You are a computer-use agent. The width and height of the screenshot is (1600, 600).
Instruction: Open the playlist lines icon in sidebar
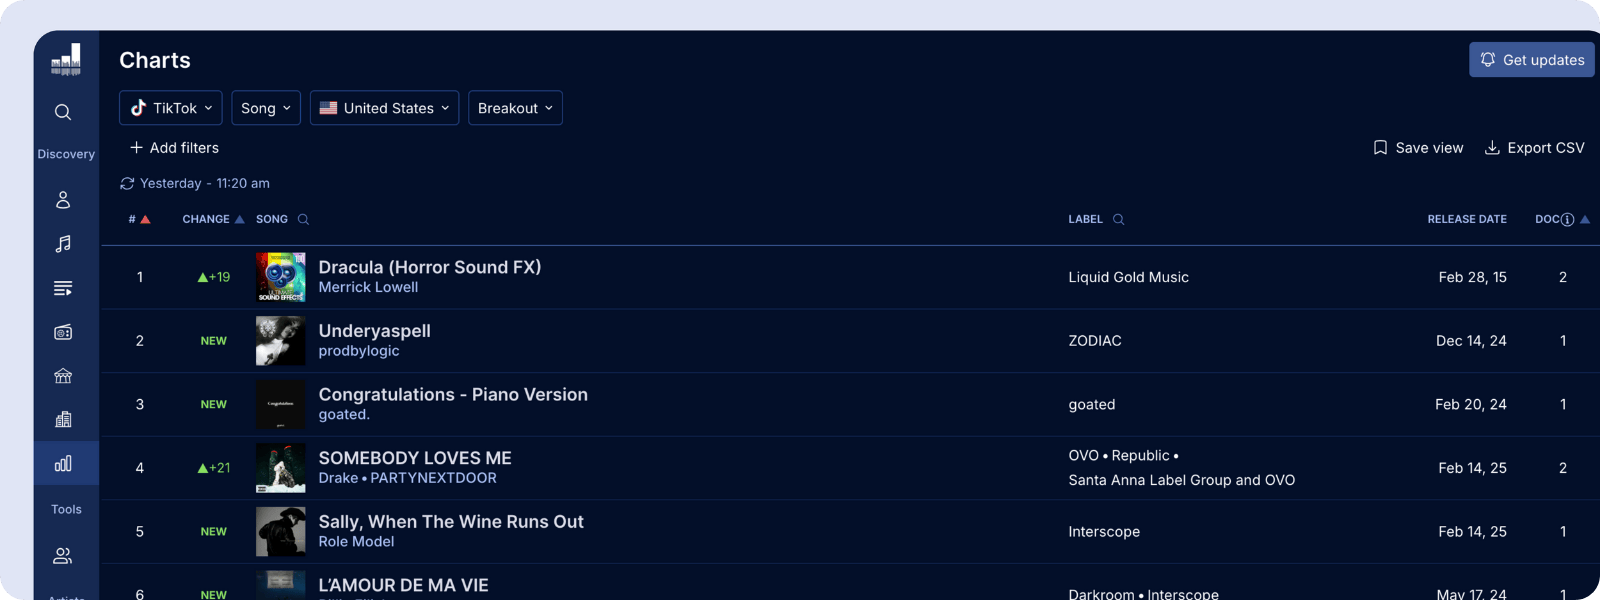pyautogui.click(x=63, y=288)
